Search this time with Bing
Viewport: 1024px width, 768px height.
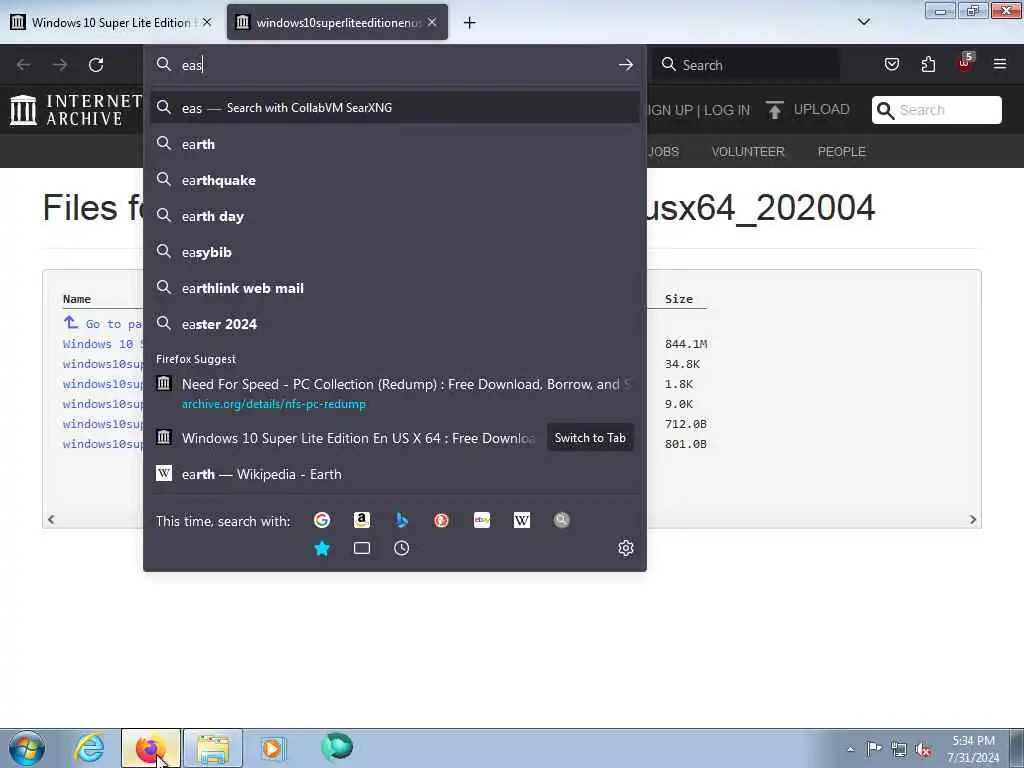coord(402,520)
